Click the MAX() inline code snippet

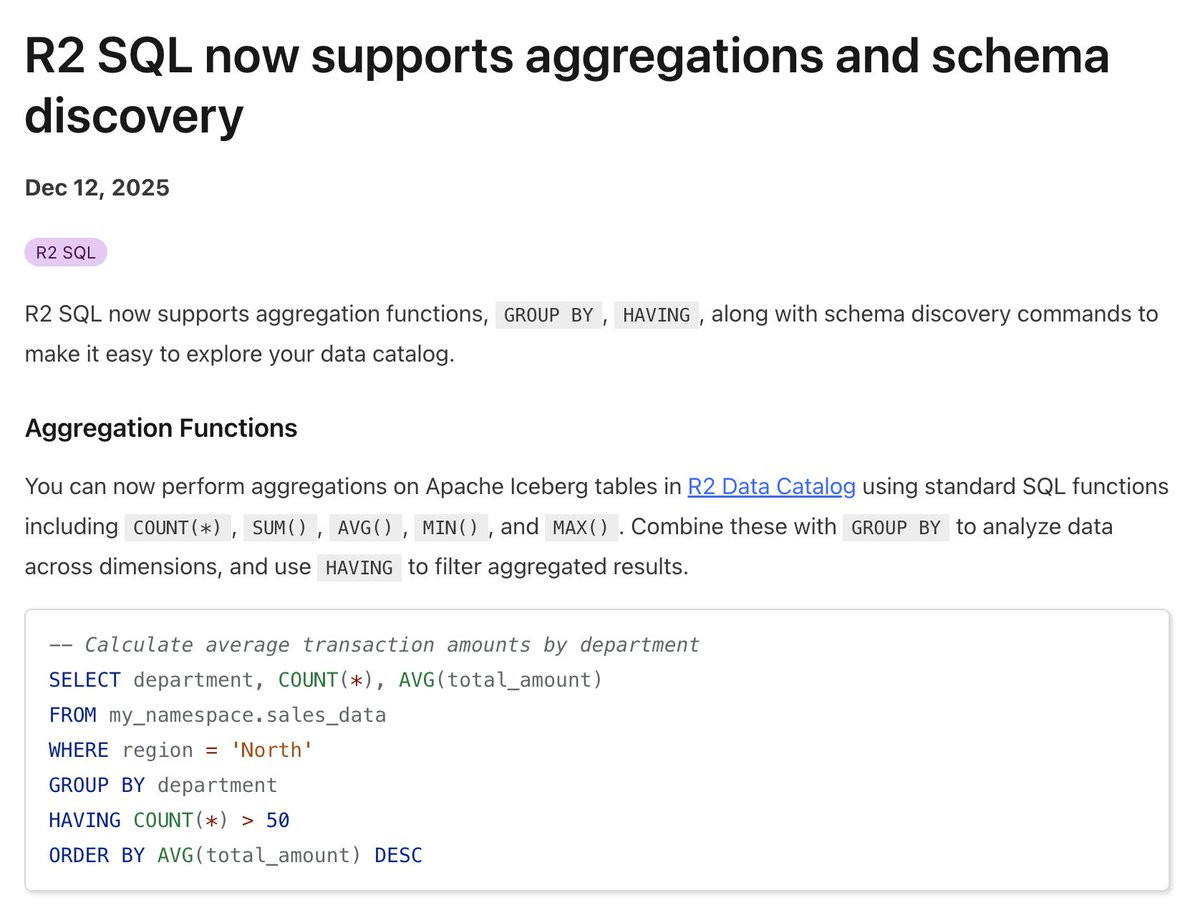(583, 527)
